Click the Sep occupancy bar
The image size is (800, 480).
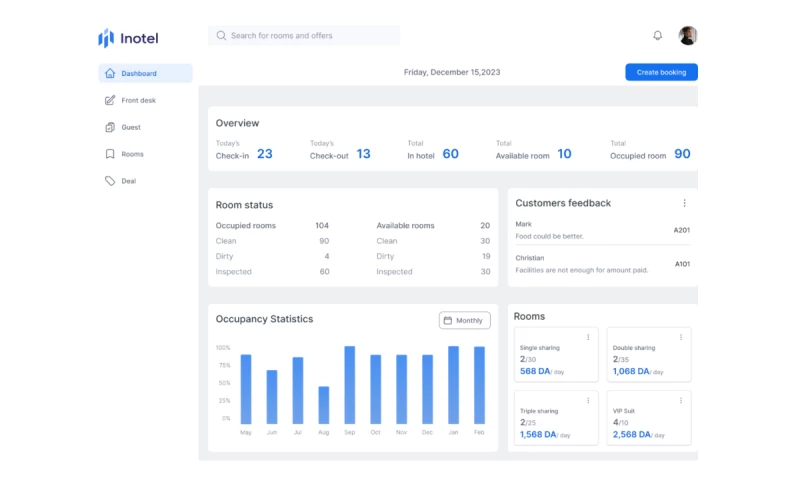point(350,385)
